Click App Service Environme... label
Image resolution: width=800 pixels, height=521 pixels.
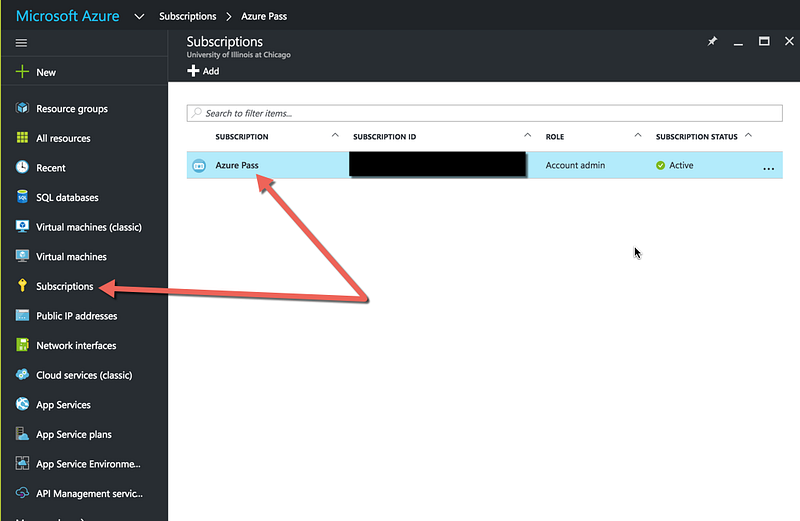[88, 464]
